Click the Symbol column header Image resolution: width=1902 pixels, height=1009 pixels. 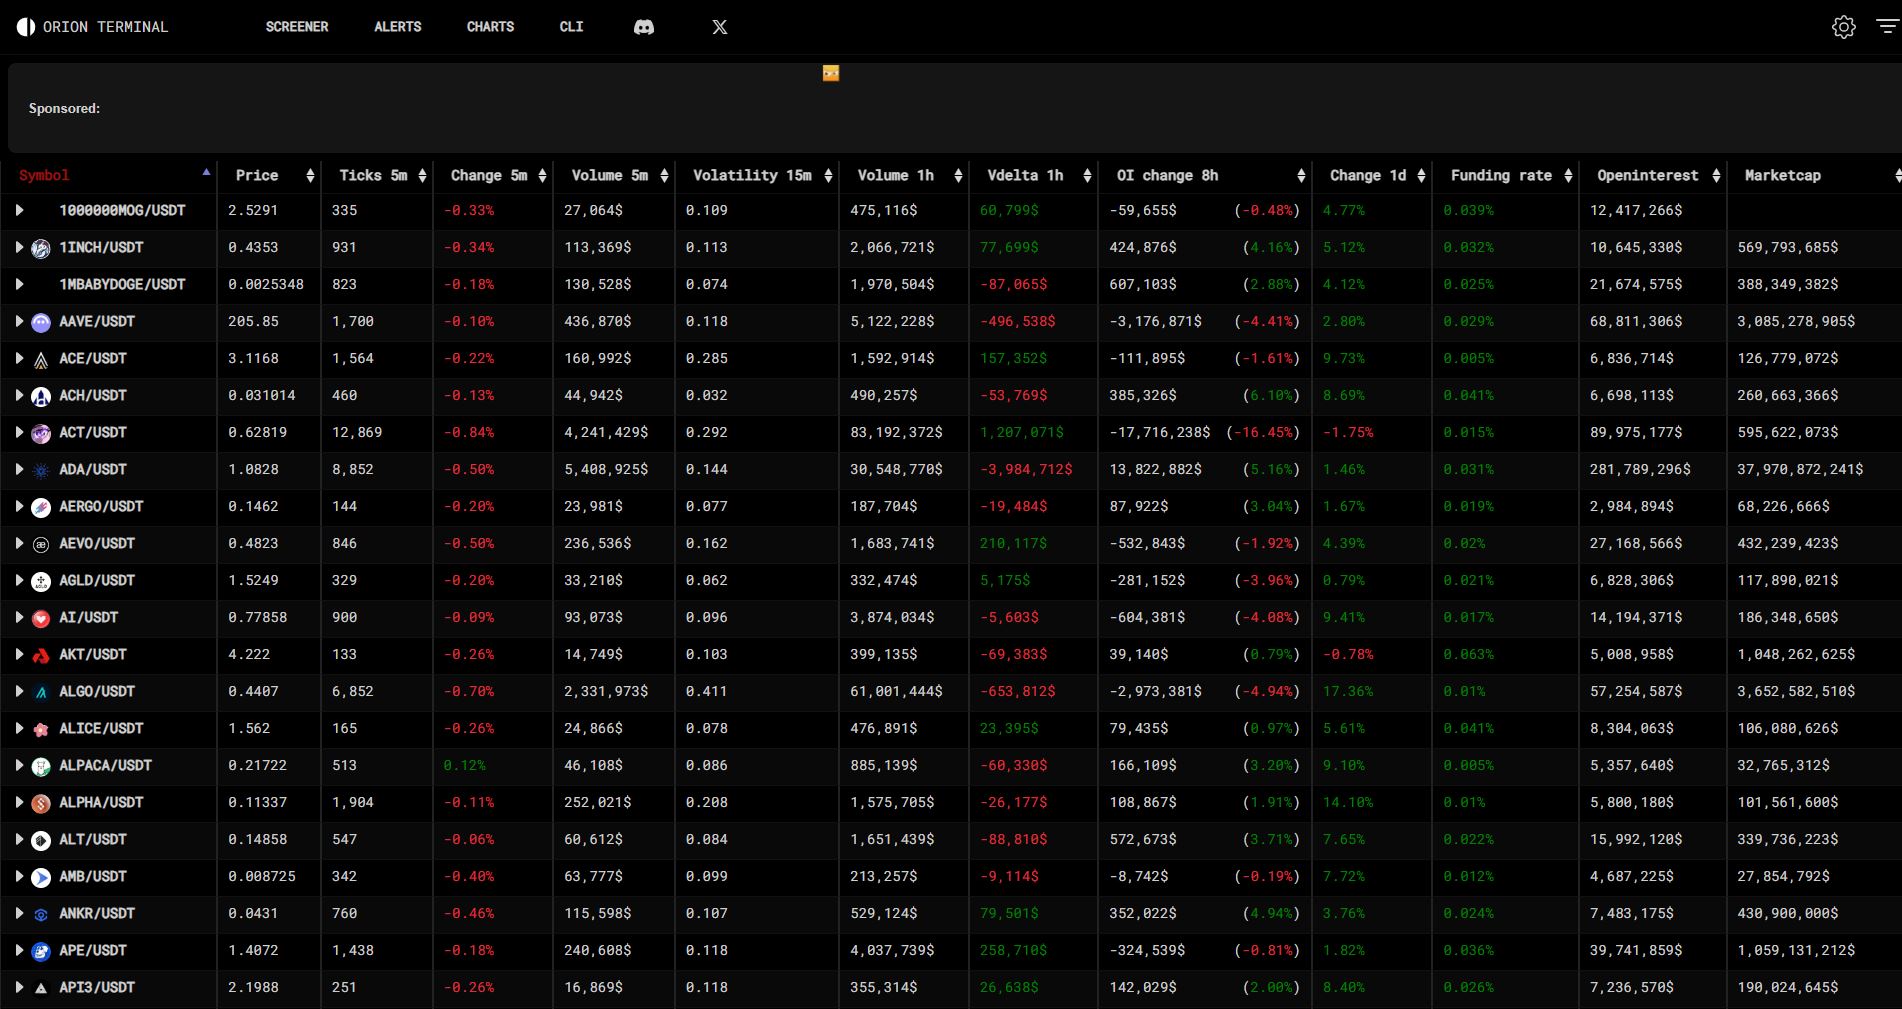tap(44, 176)
